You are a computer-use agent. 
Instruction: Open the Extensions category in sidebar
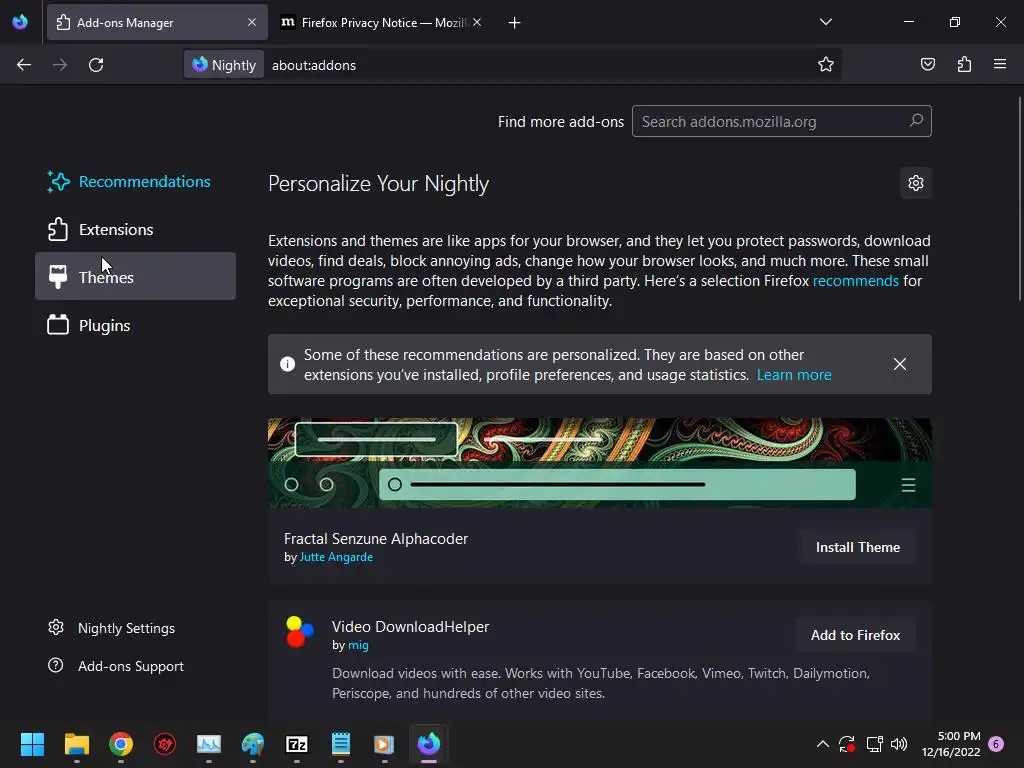[135, 229]
